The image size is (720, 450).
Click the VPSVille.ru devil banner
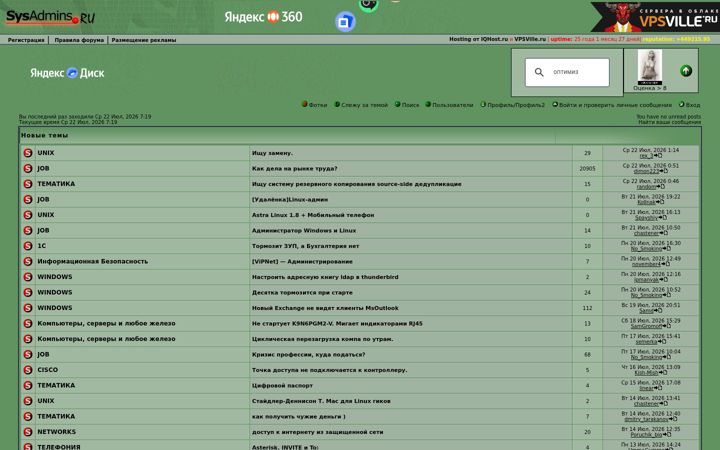pyautogui.click(x=654, y=17)
